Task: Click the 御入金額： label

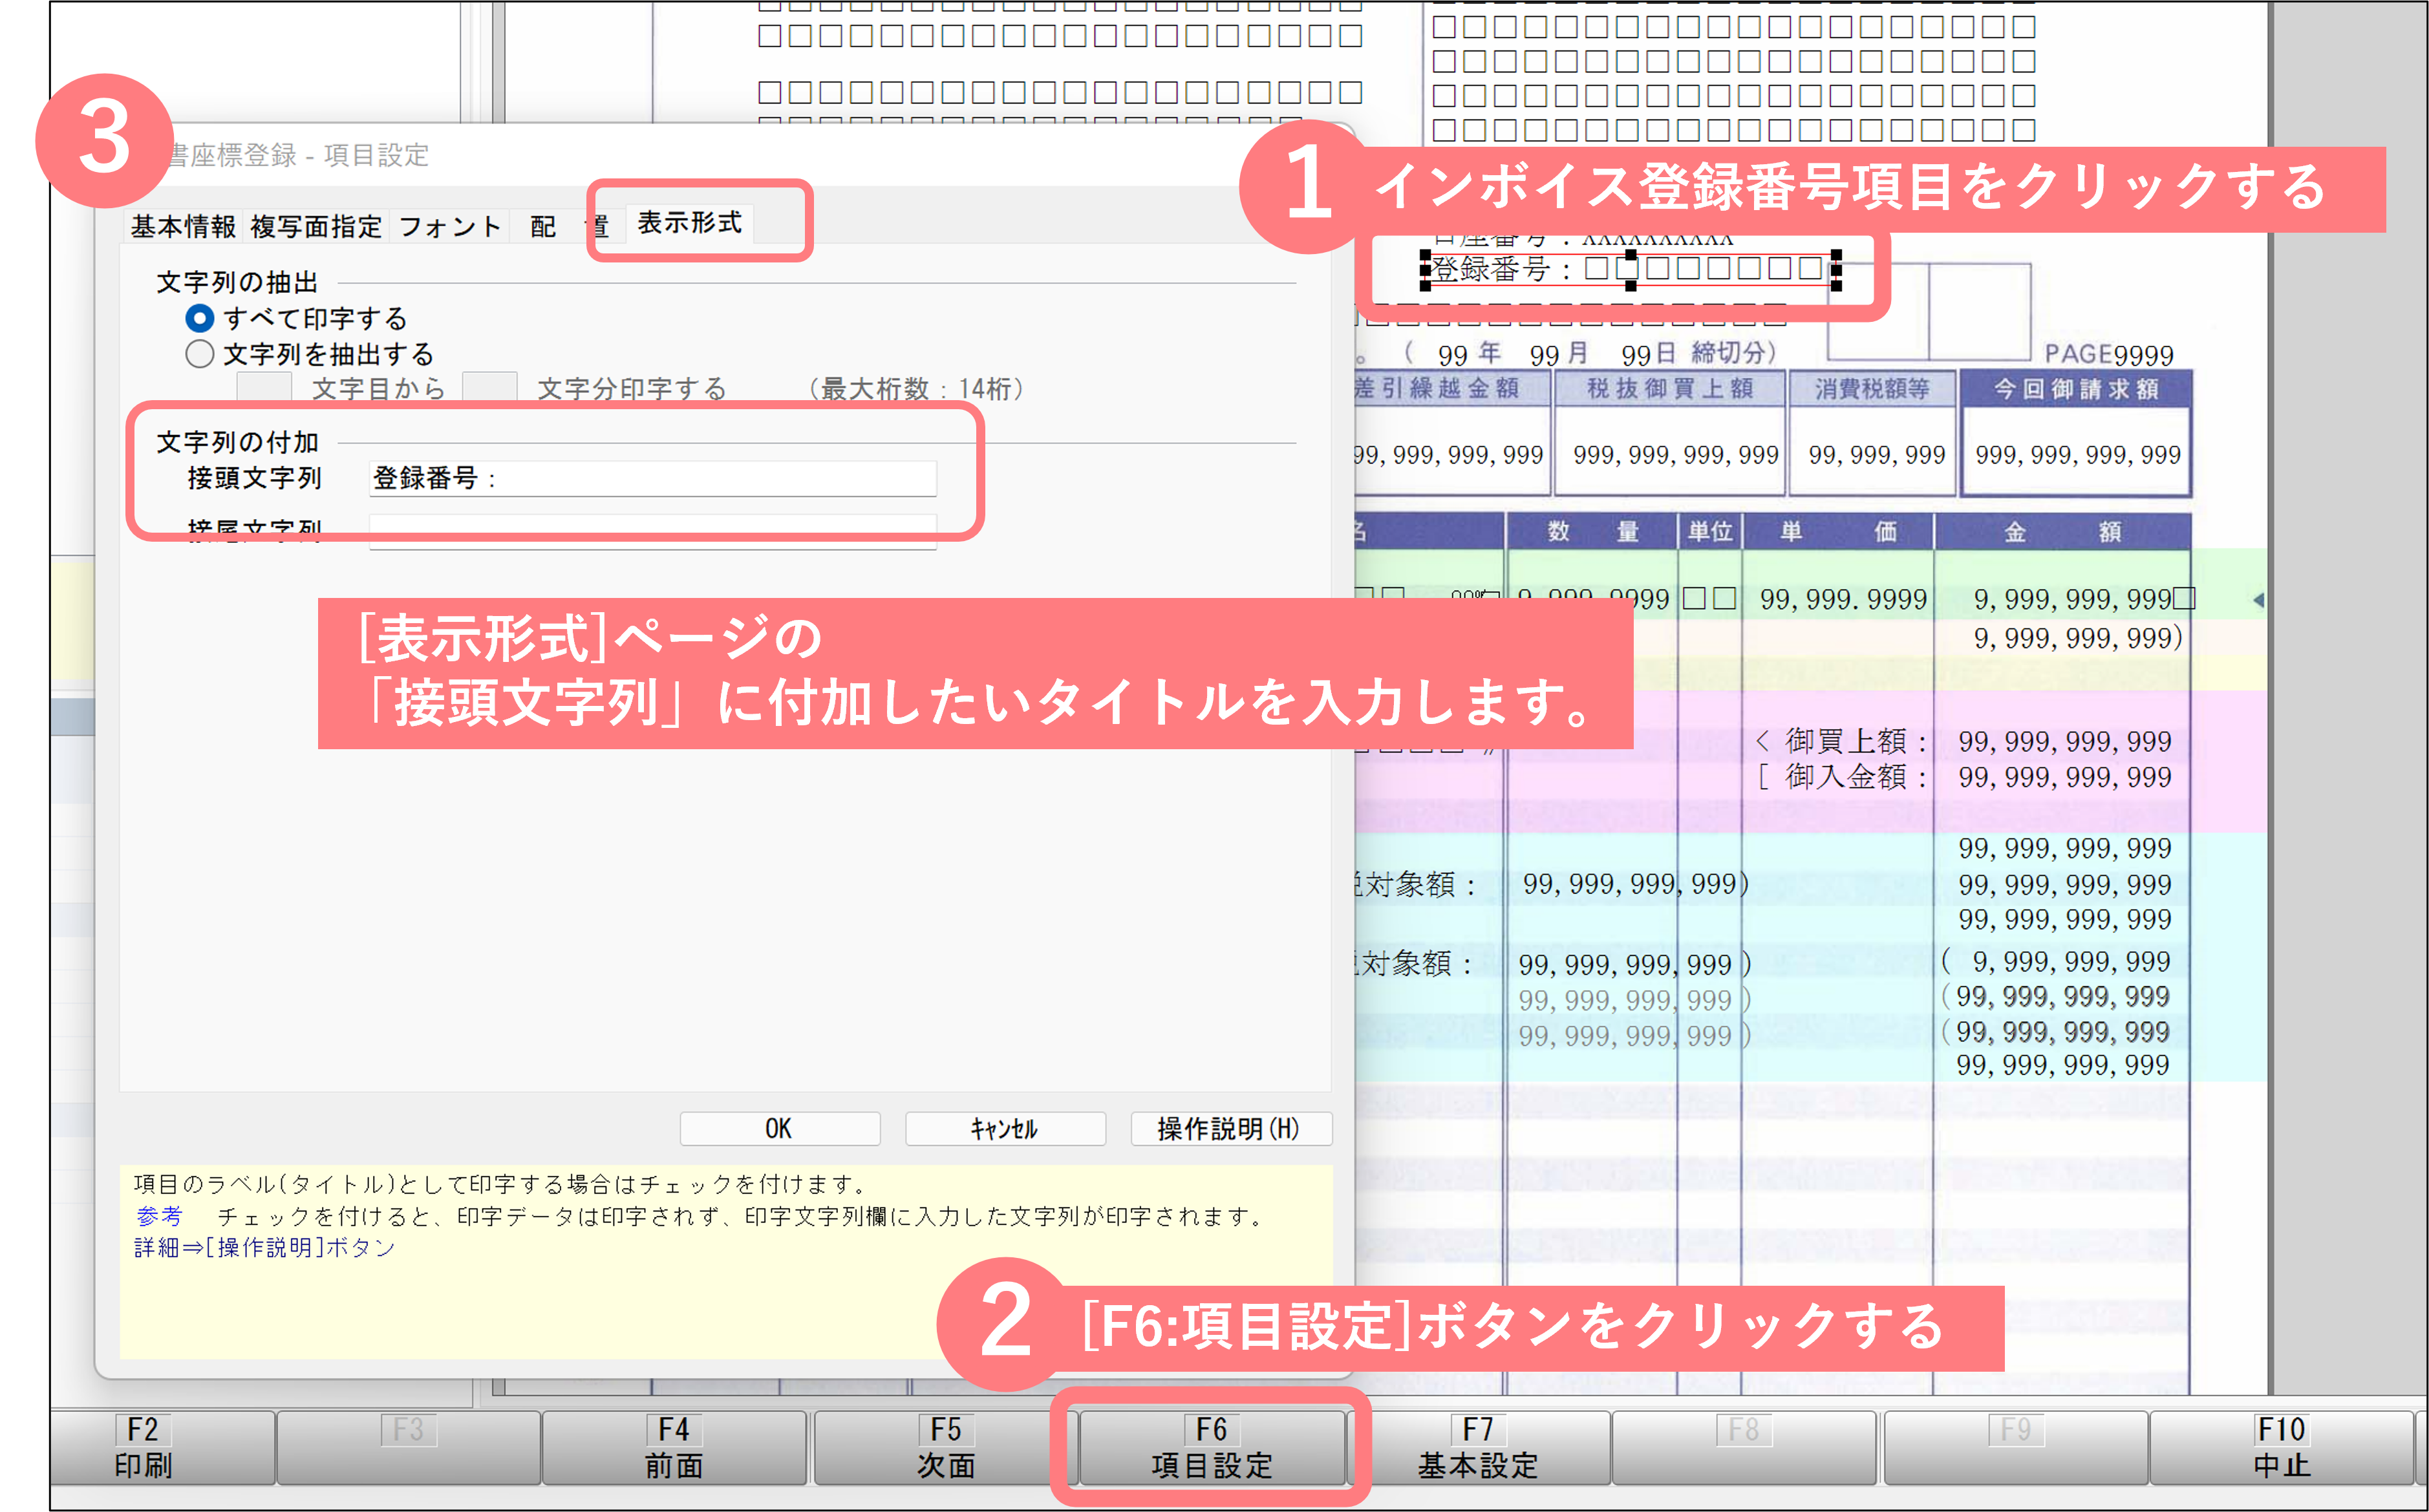Action: tap(1856, 777)
